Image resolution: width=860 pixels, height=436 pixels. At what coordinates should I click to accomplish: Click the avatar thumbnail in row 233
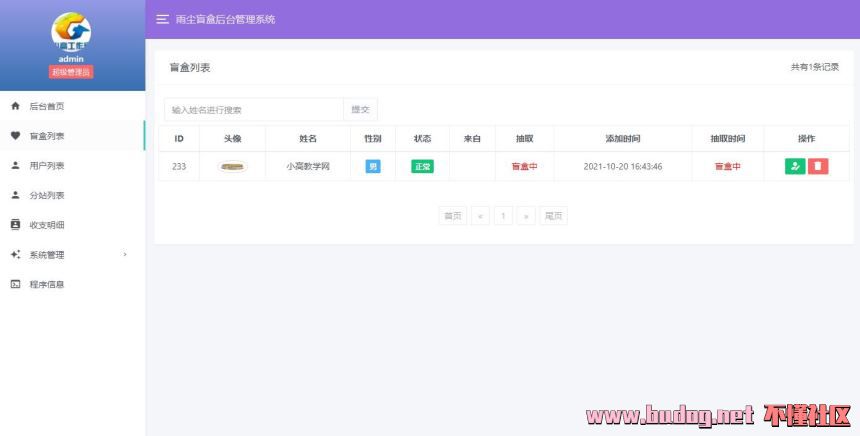pyautogui.click(x=233, y=166)
